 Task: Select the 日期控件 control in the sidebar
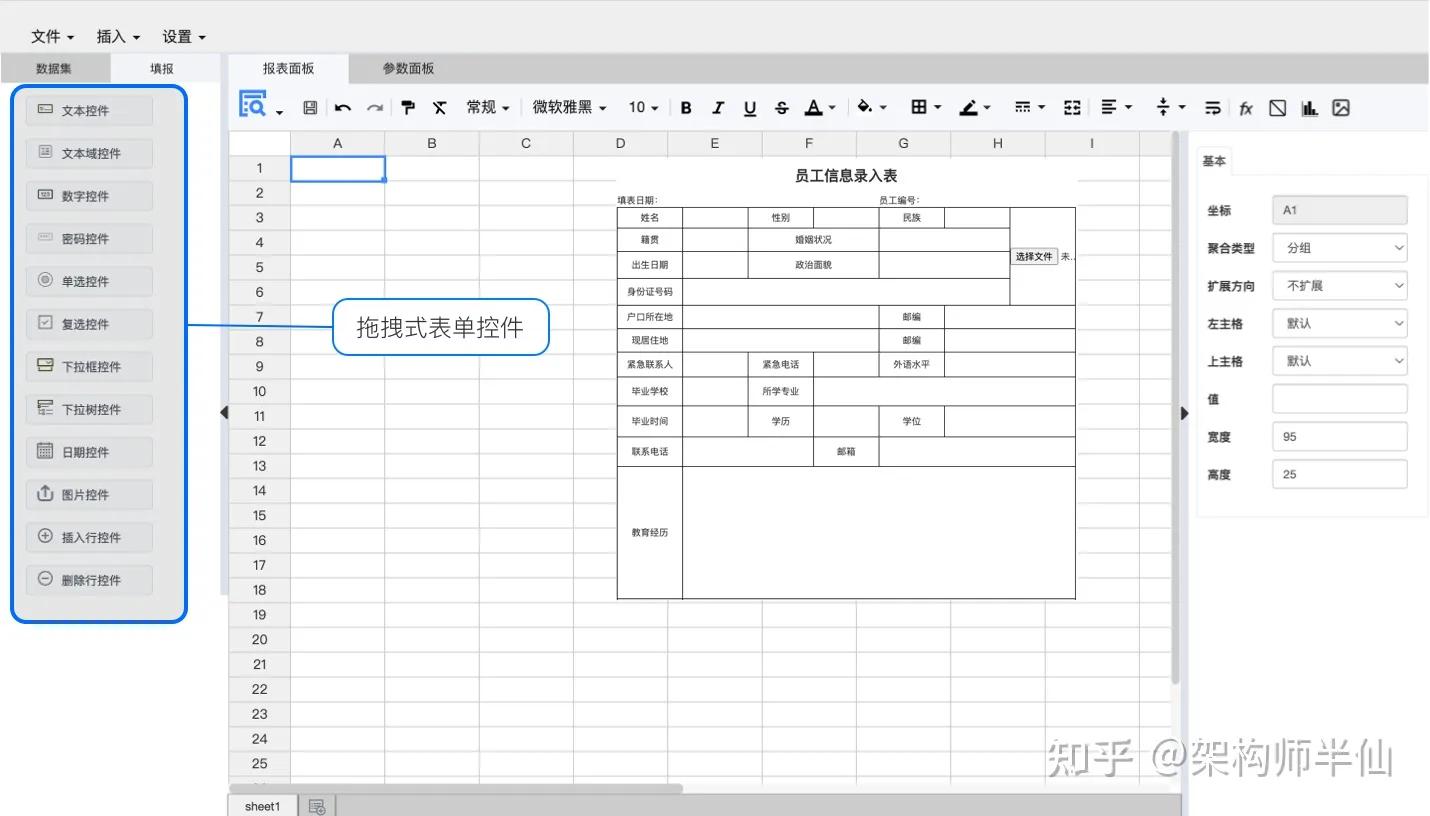click(x=88, y=451)
